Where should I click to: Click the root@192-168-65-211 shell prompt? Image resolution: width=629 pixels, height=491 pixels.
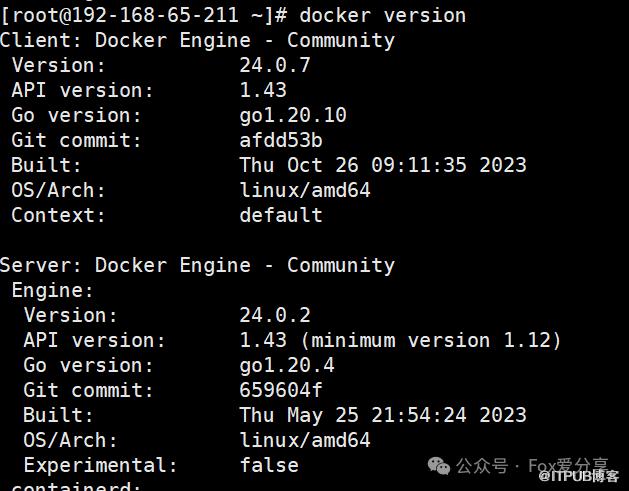130,15
